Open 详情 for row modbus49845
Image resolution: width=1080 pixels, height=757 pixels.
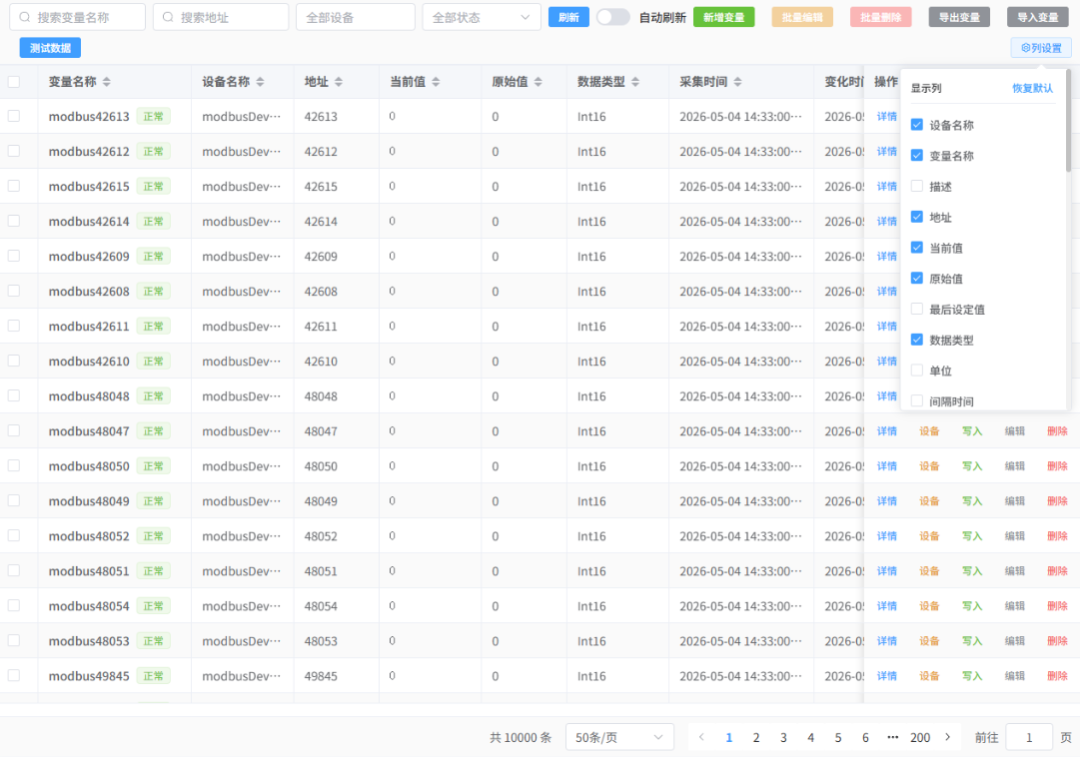point(887,676)
